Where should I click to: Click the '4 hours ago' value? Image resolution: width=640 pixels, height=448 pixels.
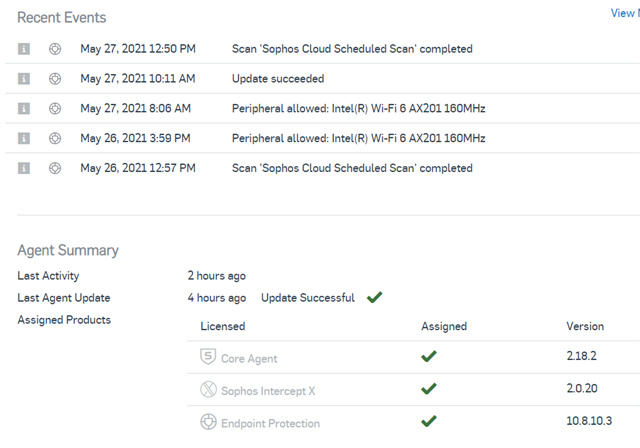(x=217, y=298)
